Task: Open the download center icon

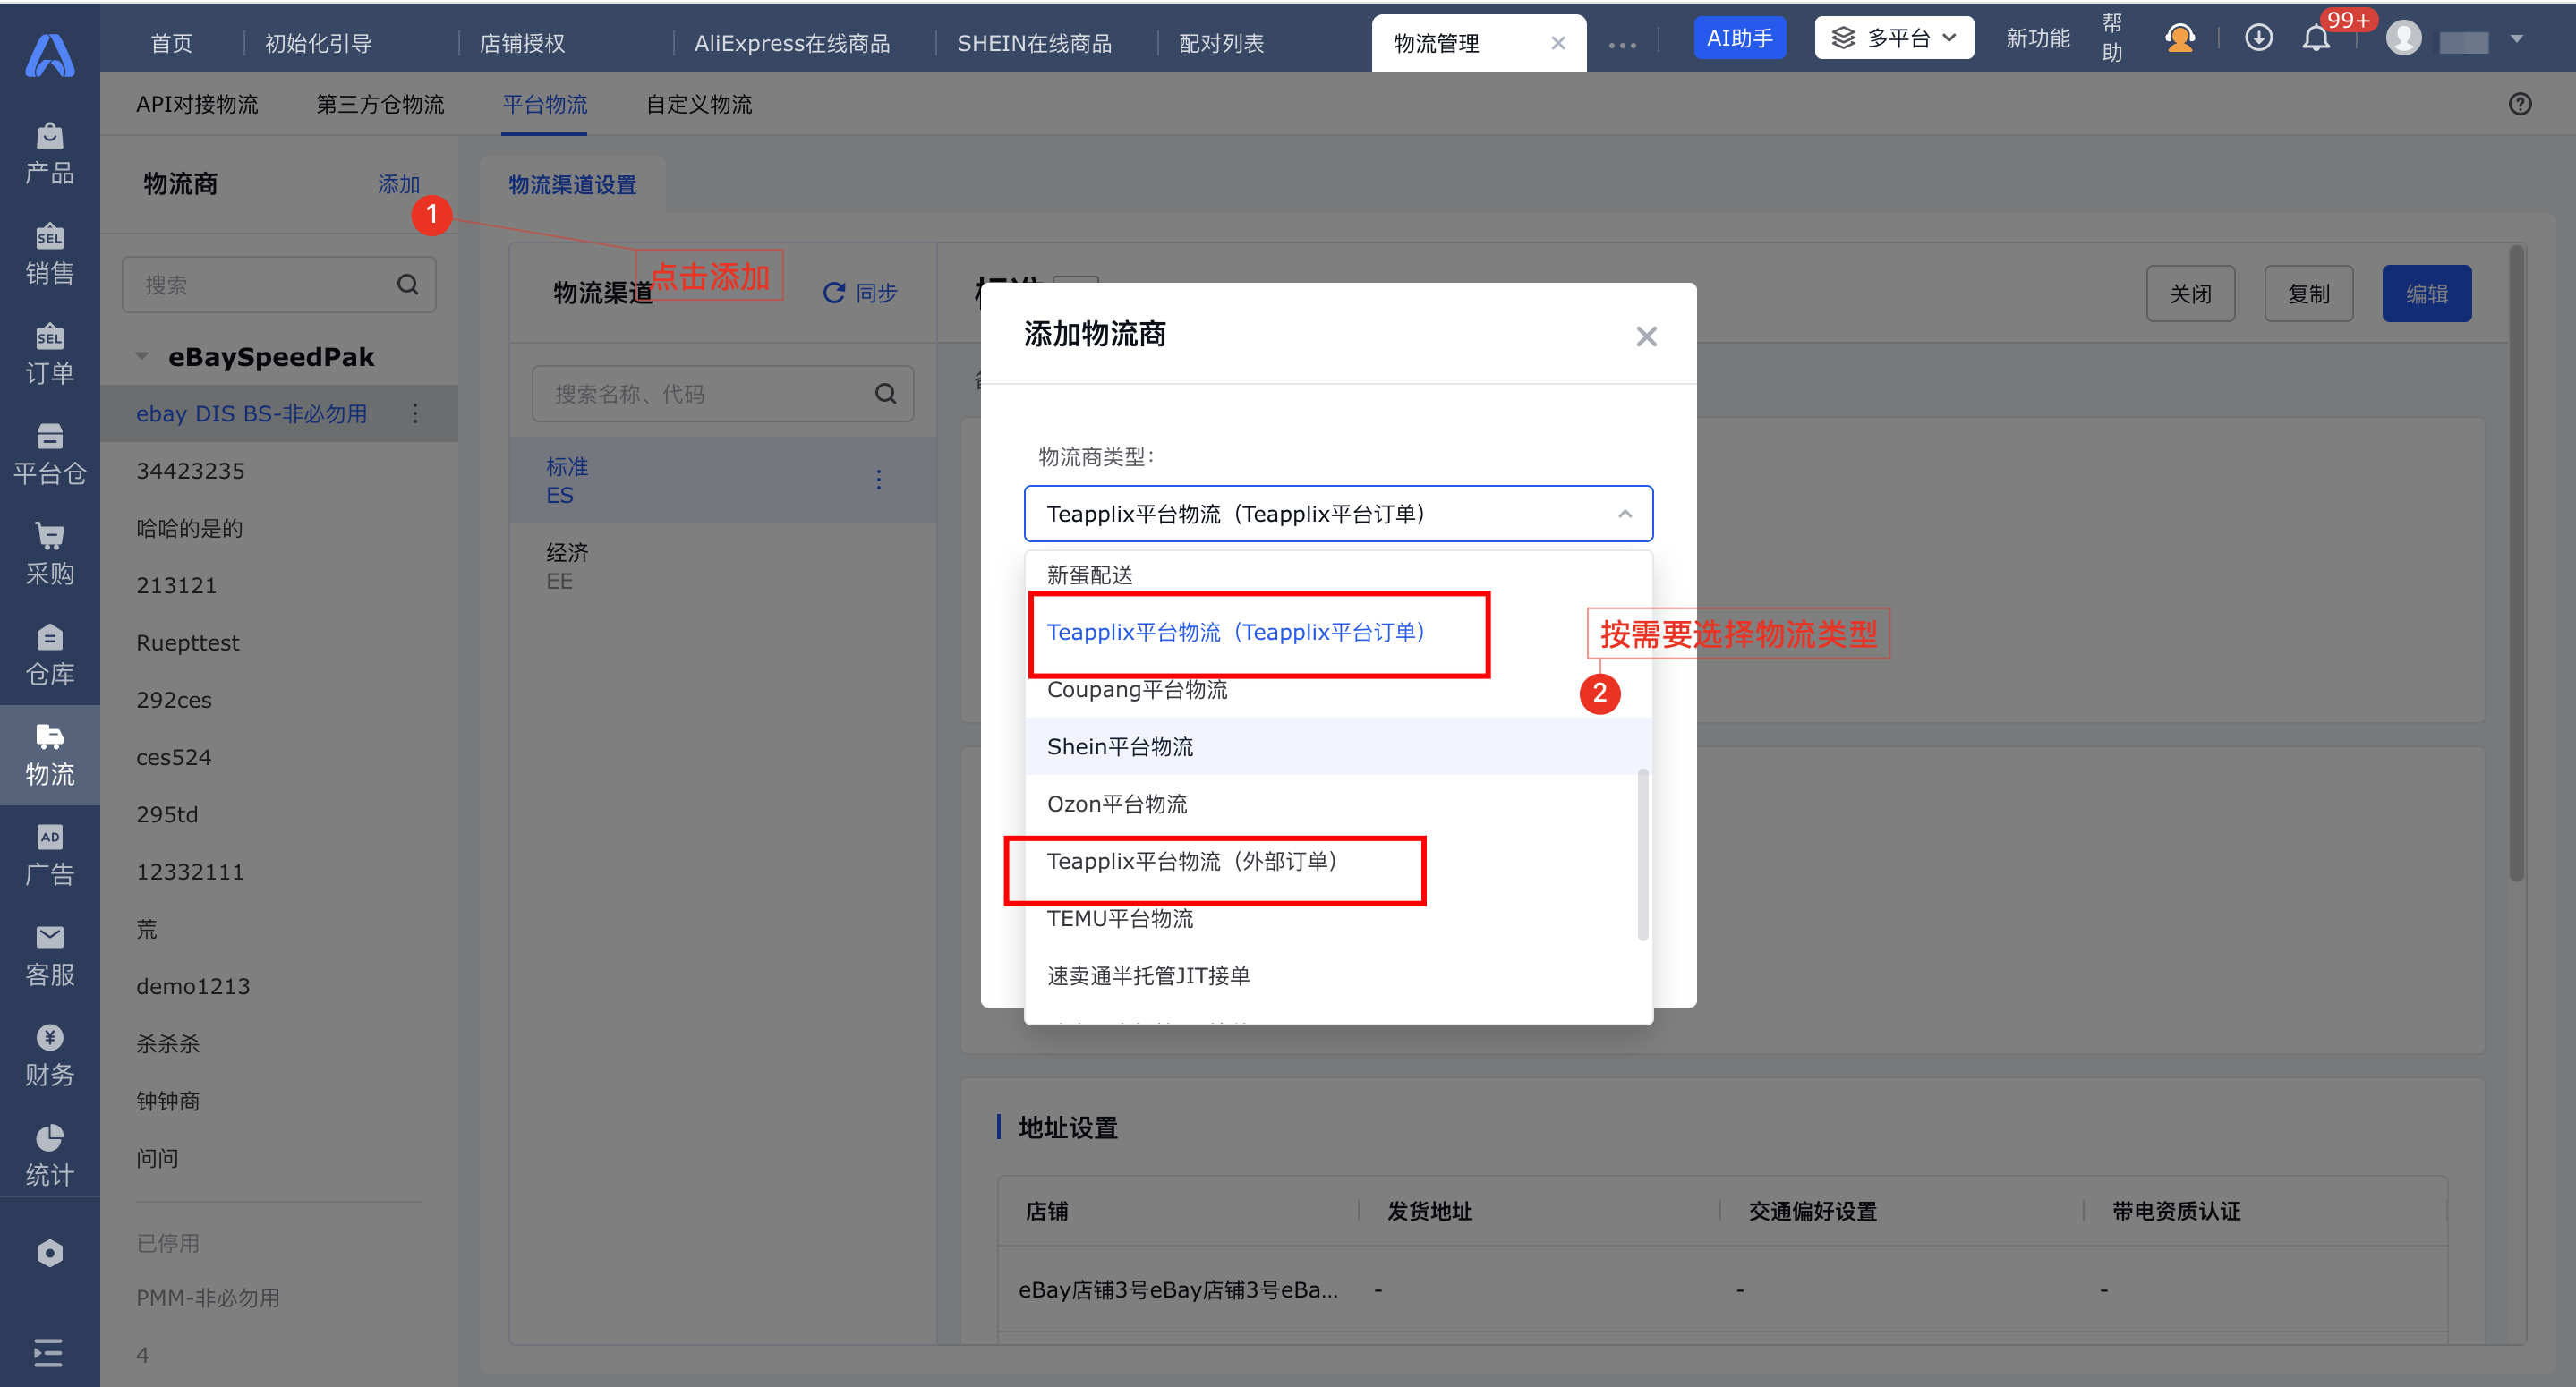Action: 2258,38
